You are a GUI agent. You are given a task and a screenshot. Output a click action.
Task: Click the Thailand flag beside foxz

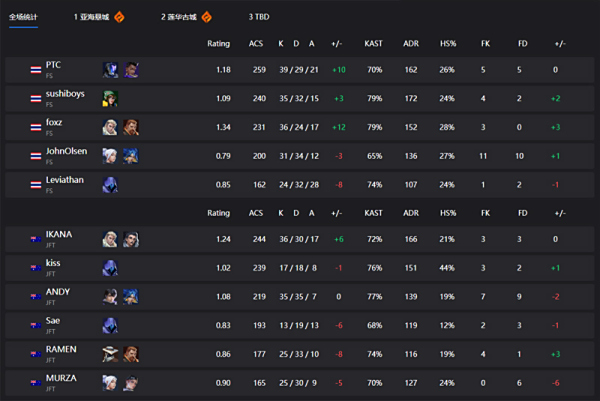click(x=36, y=127)
